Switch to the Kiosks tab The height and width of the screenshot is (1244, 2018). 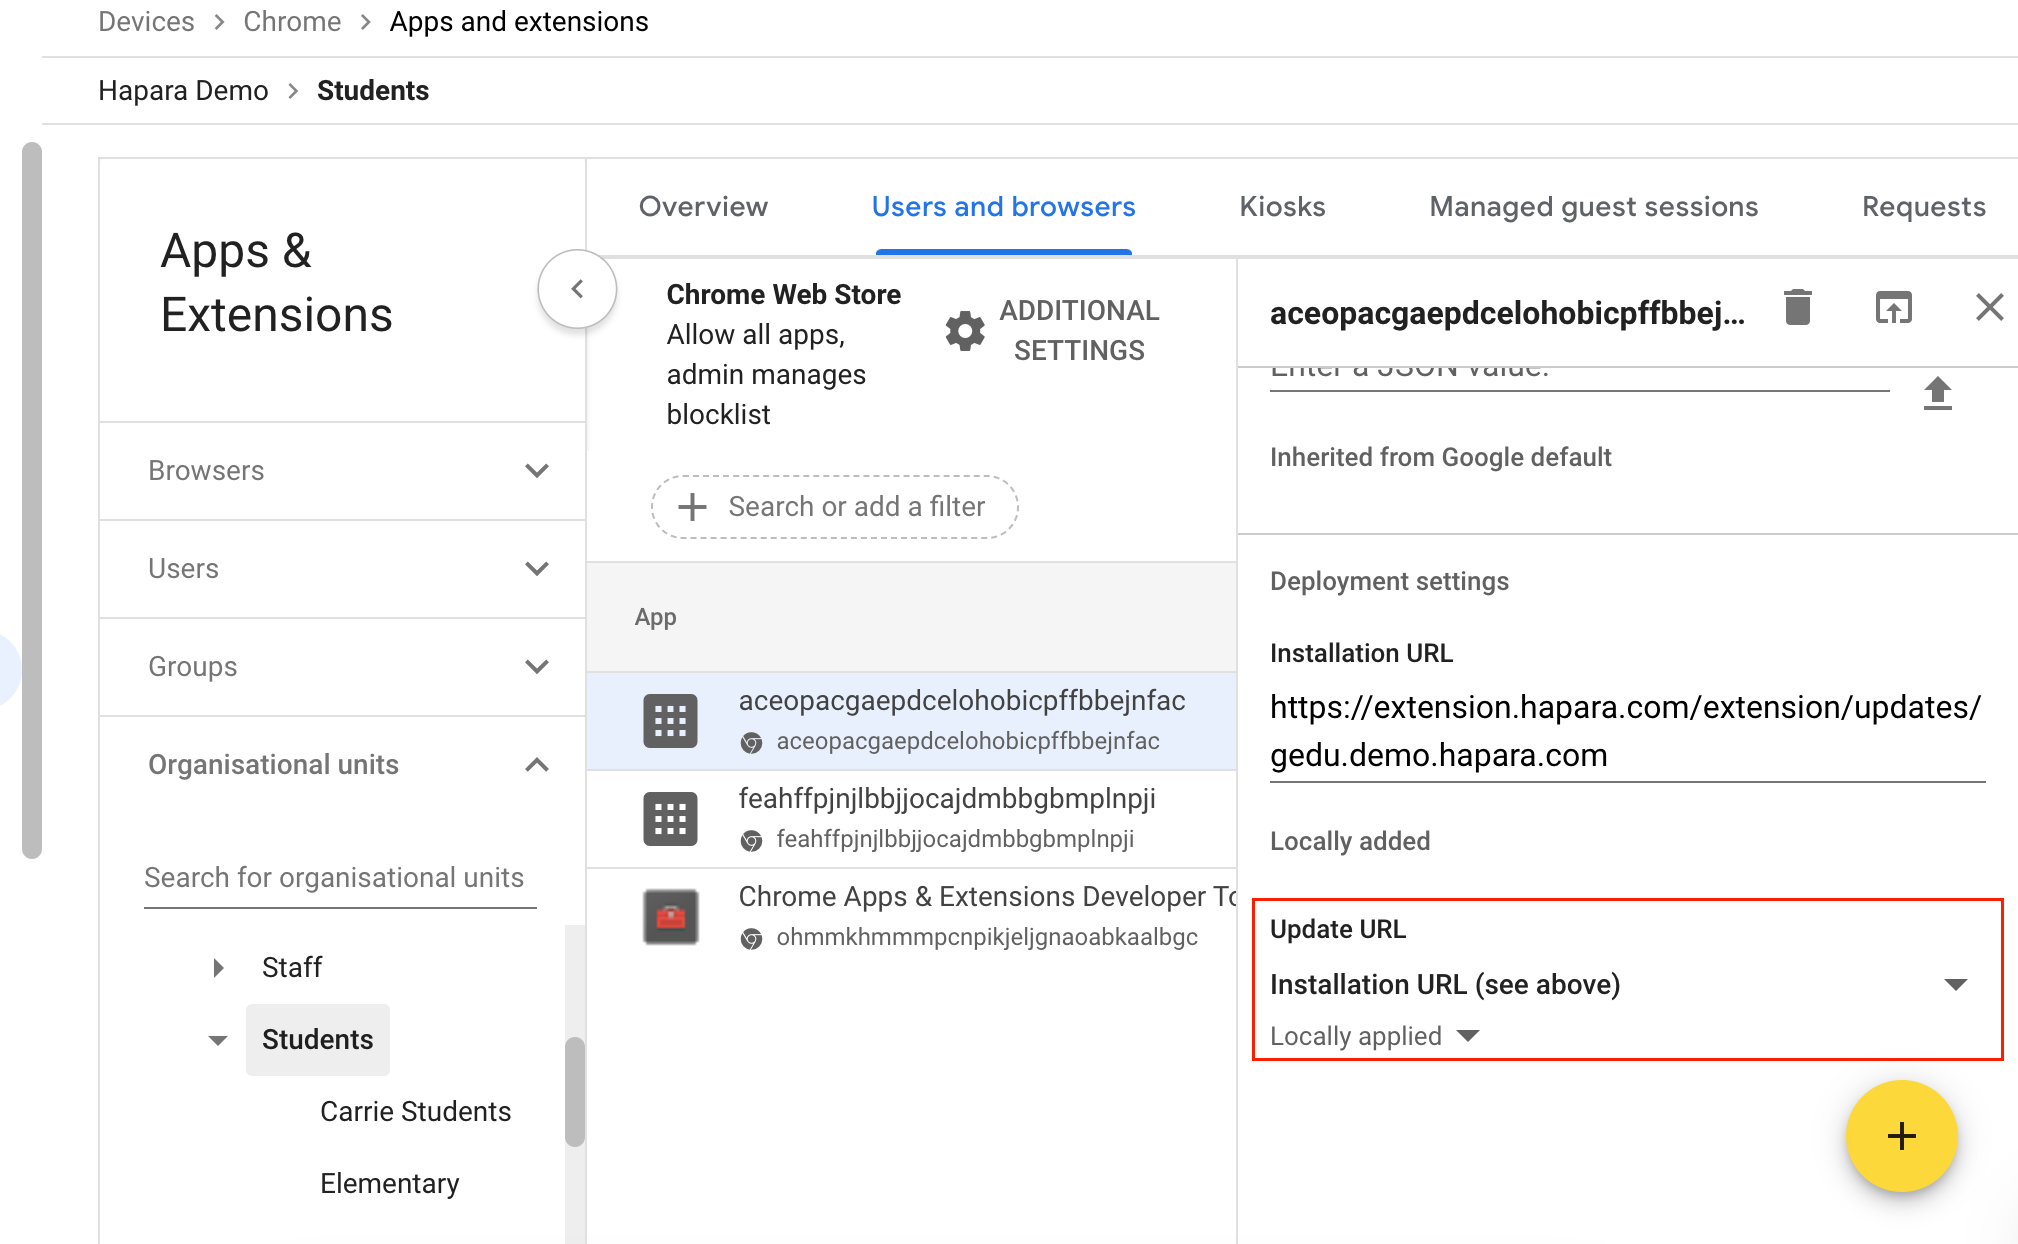tap(1282, 207)
